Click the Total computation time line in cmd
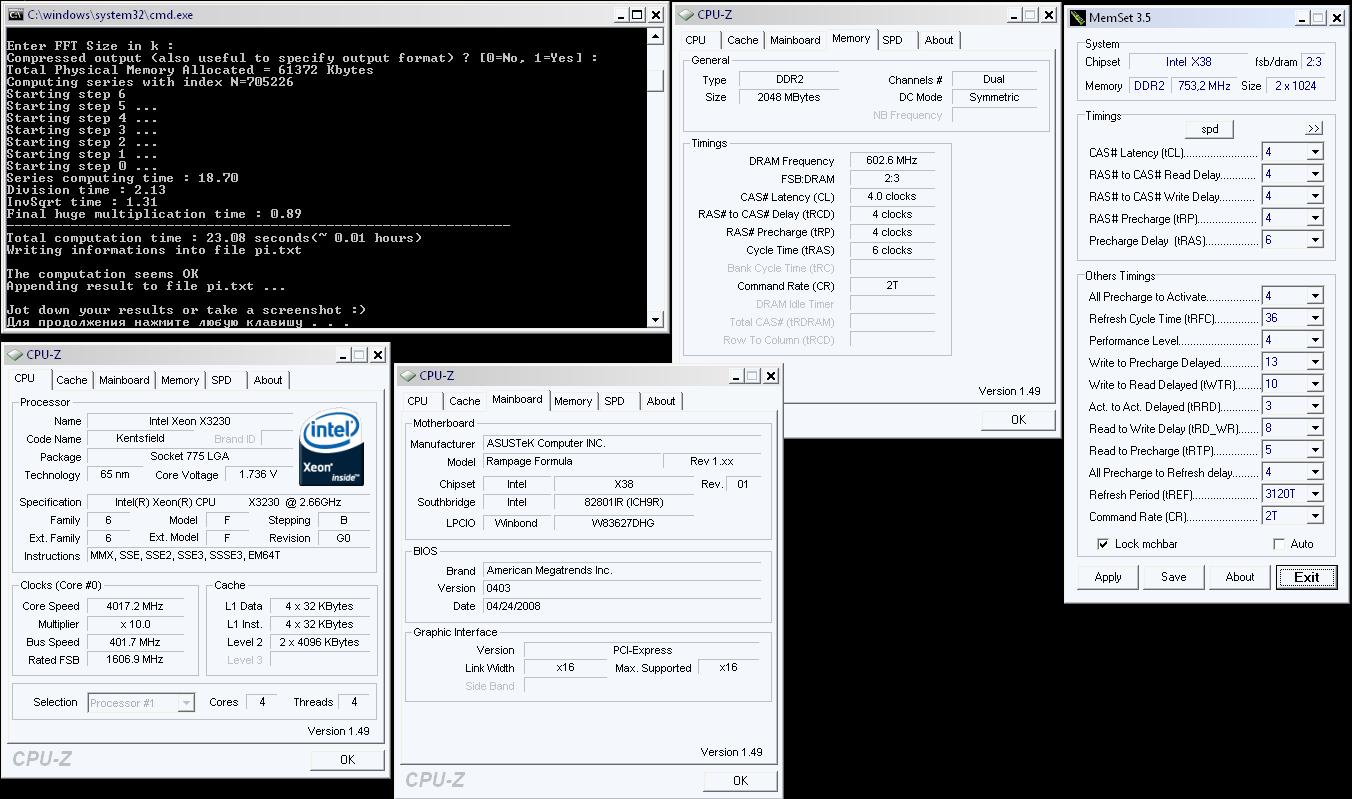 pyautogui.click(x=214, y=238)
